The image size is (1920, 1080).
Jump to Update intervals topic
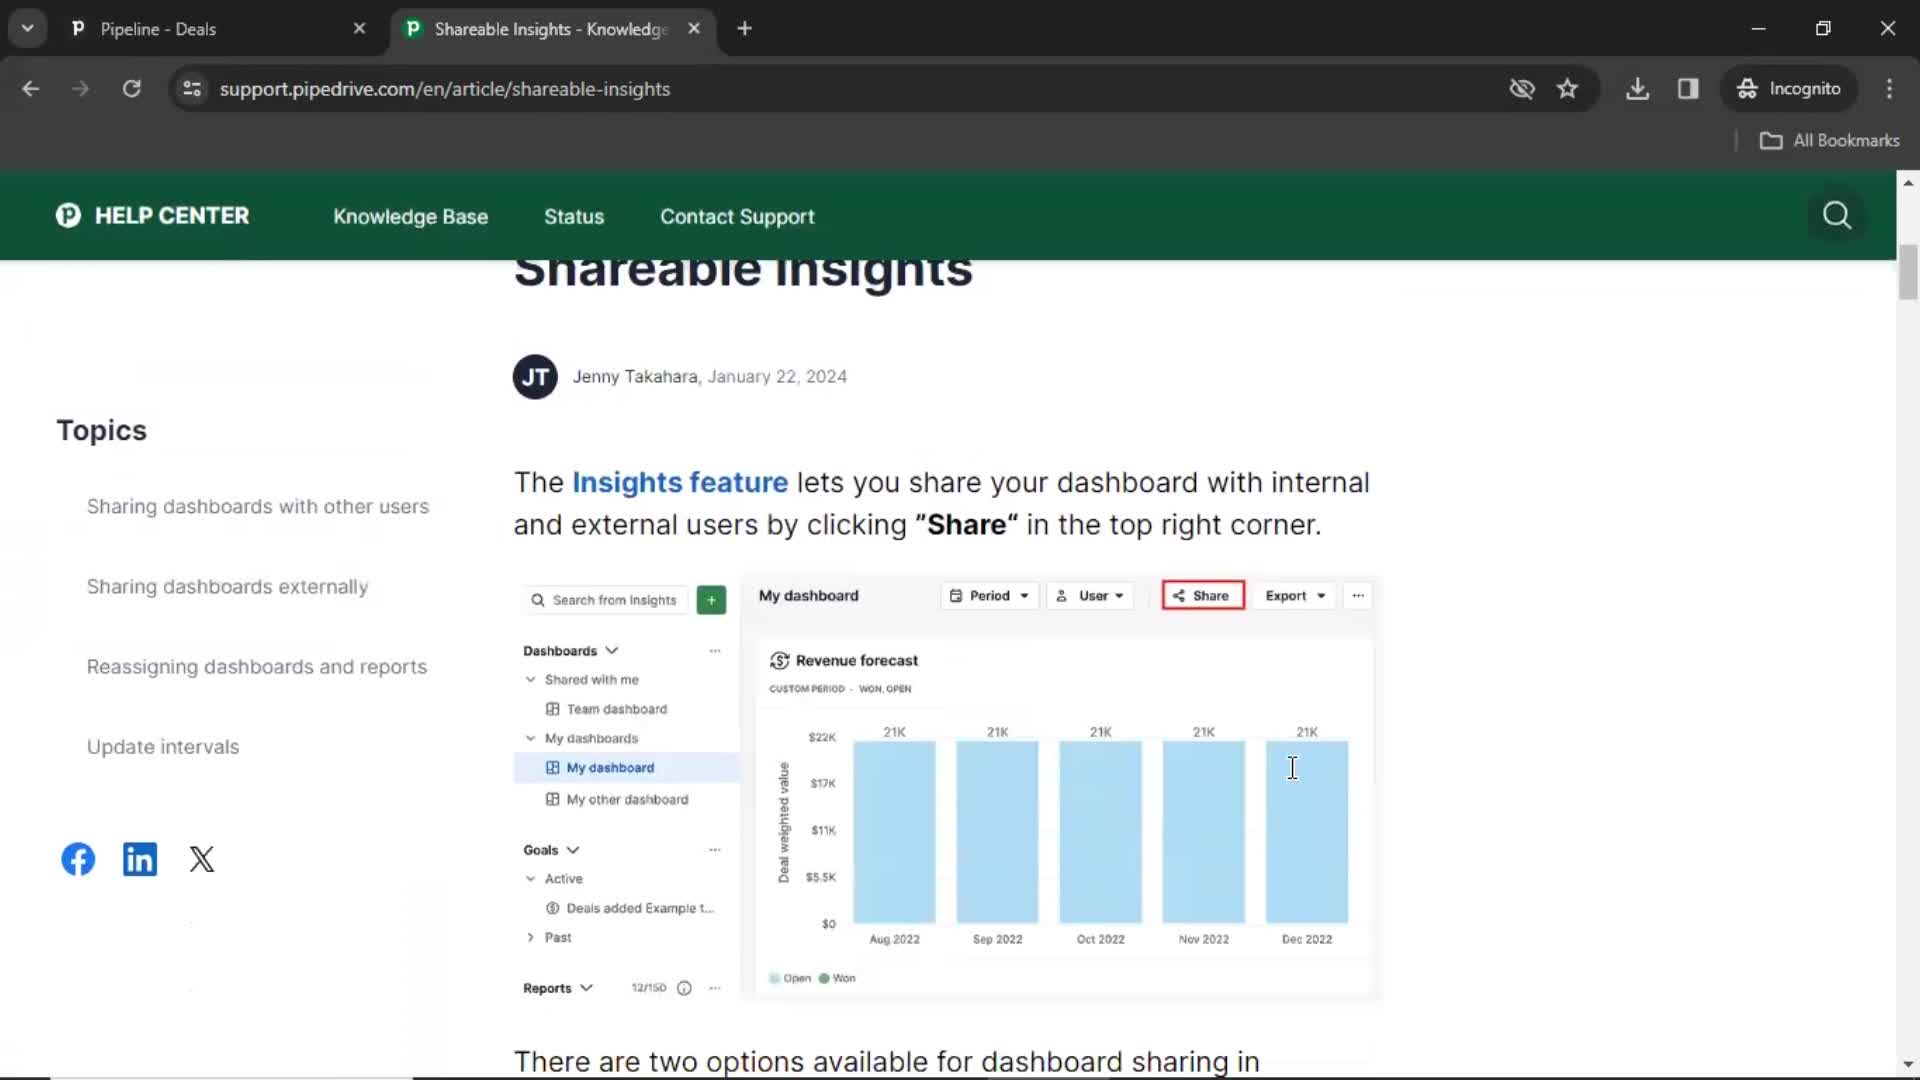[x=163, y=746]
